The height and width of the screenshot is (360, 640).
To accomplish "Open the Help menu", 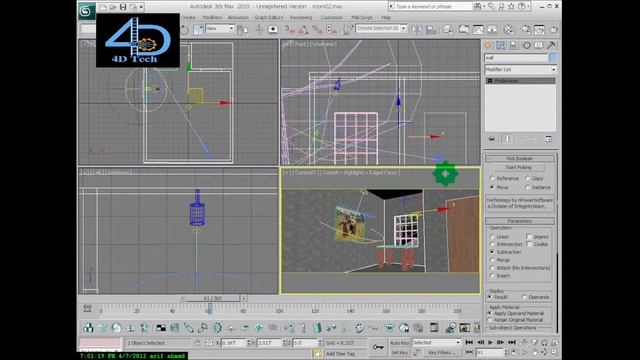I will pyautogui.click(x=386, y=18).
